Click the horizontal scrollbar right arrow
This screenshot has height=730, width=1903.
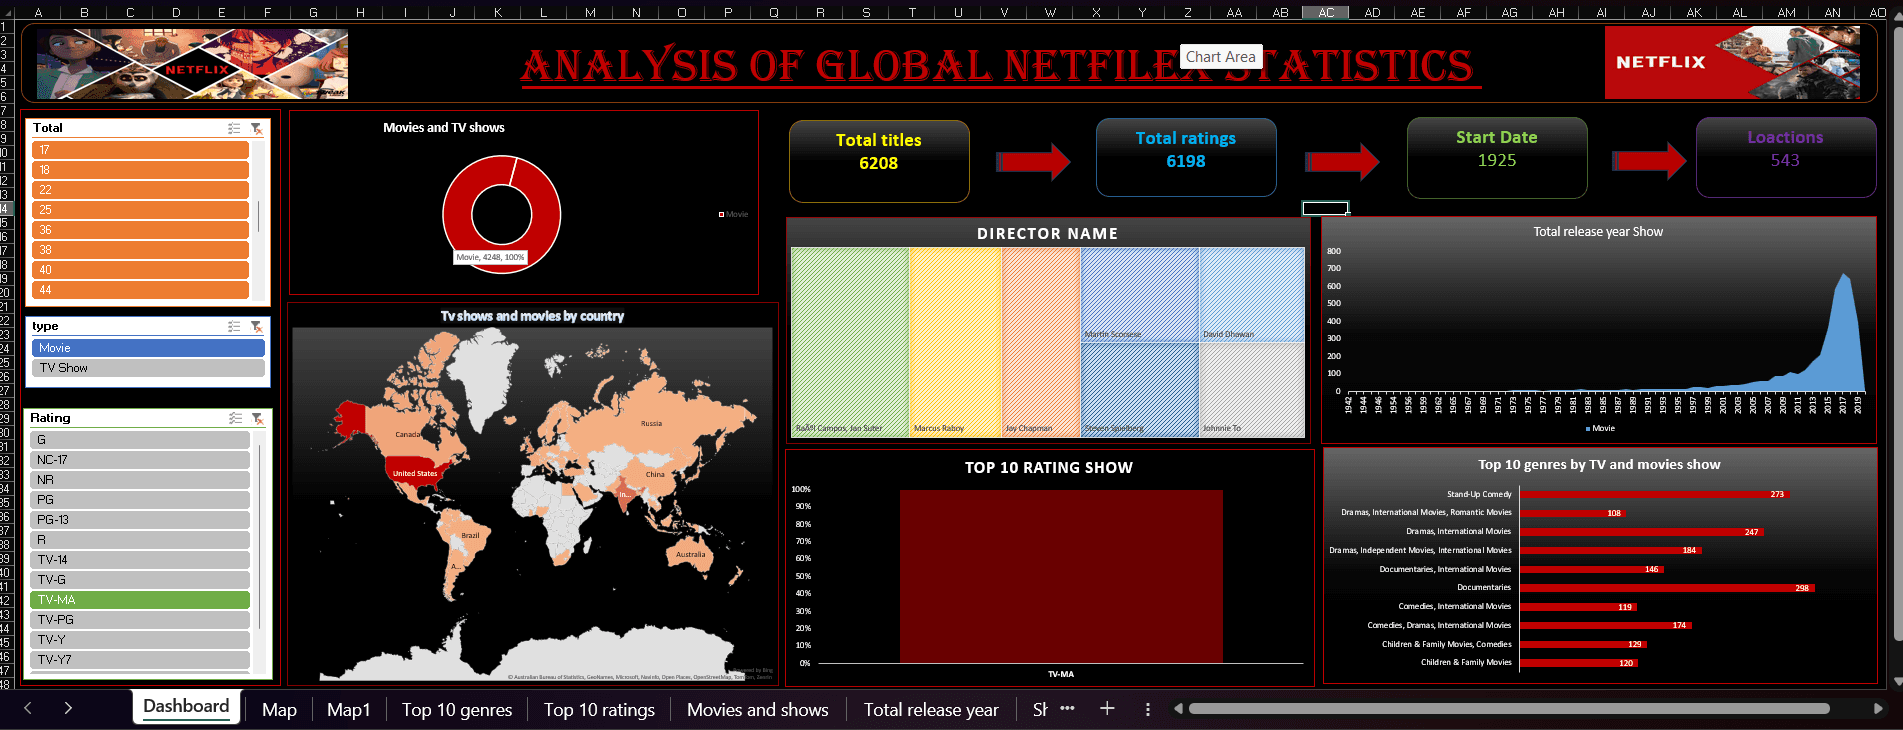pos(1877,708)
